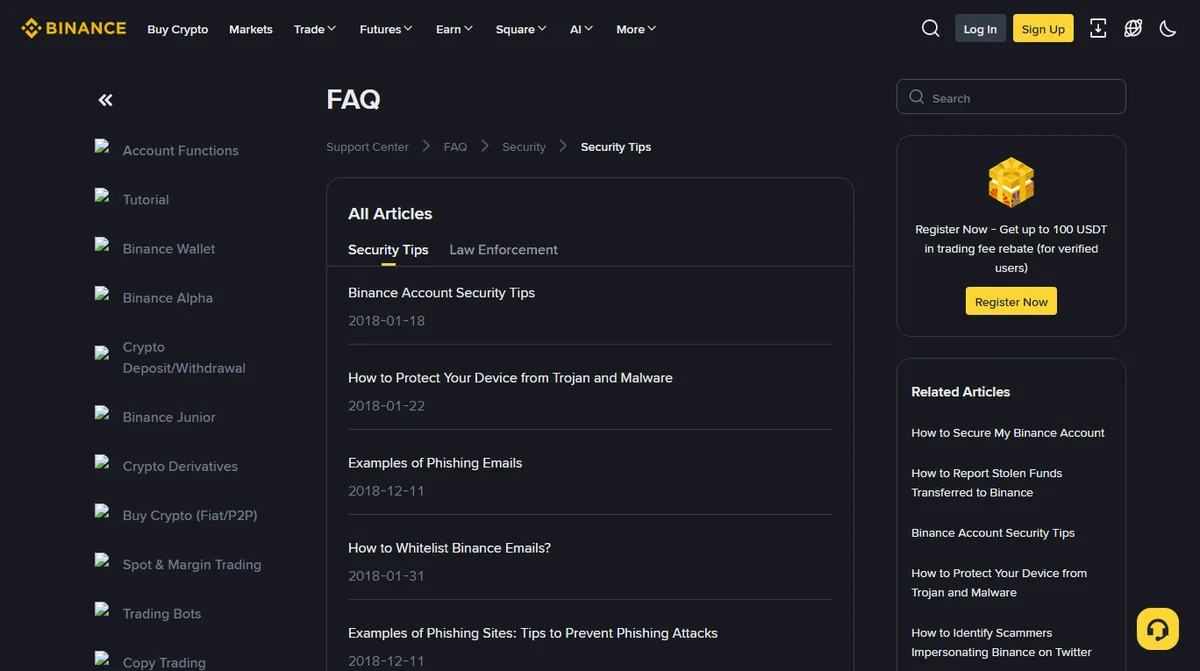The image size is (1200, 671).
Task: Select Binance Junior in sidebar
Action: pyautogui.click(x=169, y=417)
